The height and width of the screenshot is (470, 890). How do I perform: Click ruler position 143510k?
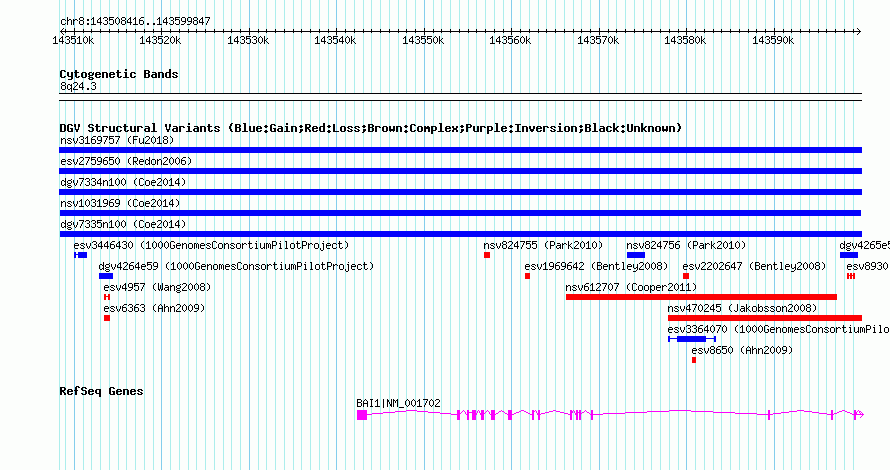[x=74, y=40]
